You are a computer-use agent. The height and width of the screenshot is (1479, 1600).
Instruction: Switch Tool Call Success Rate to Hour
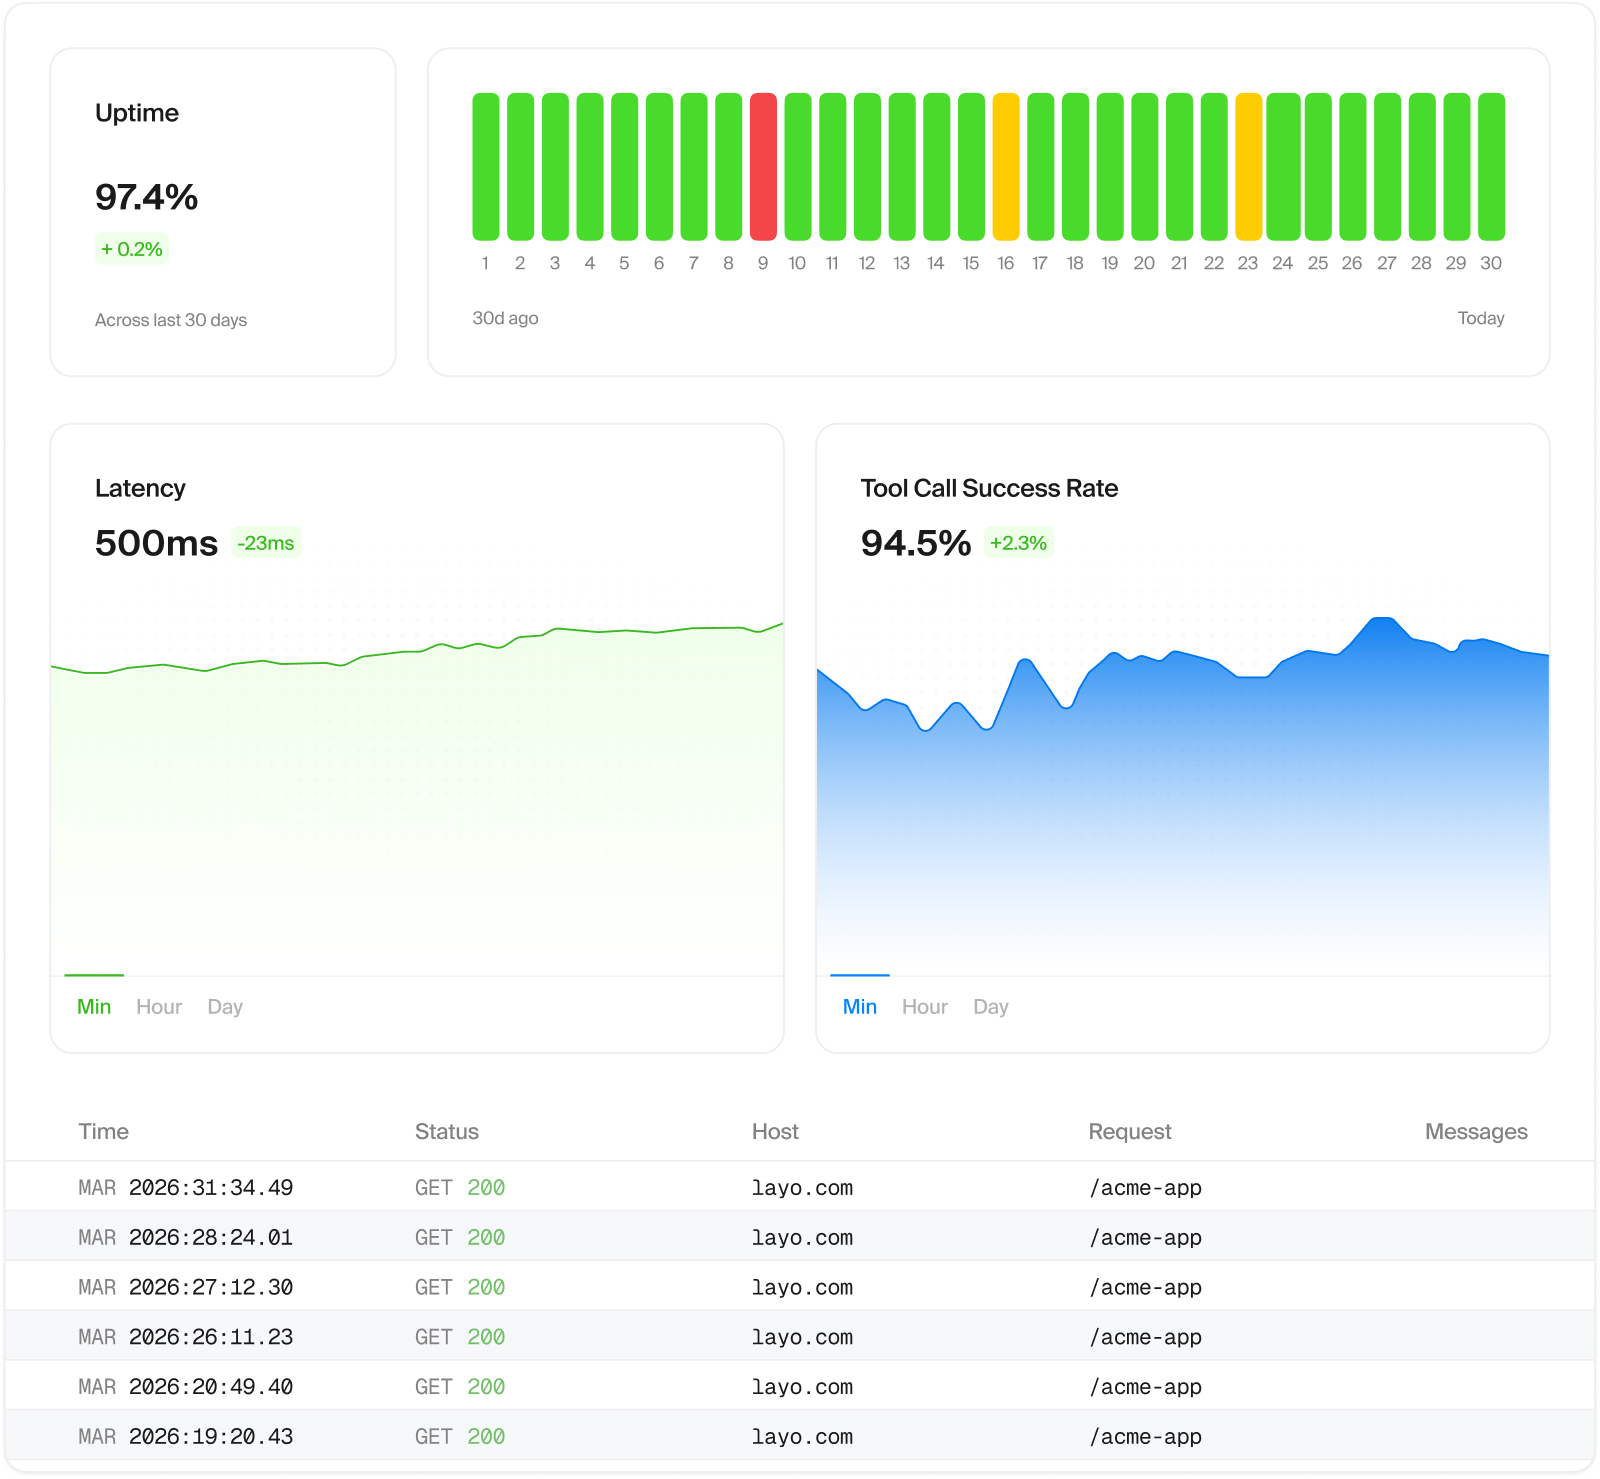tap(924, 1007)
